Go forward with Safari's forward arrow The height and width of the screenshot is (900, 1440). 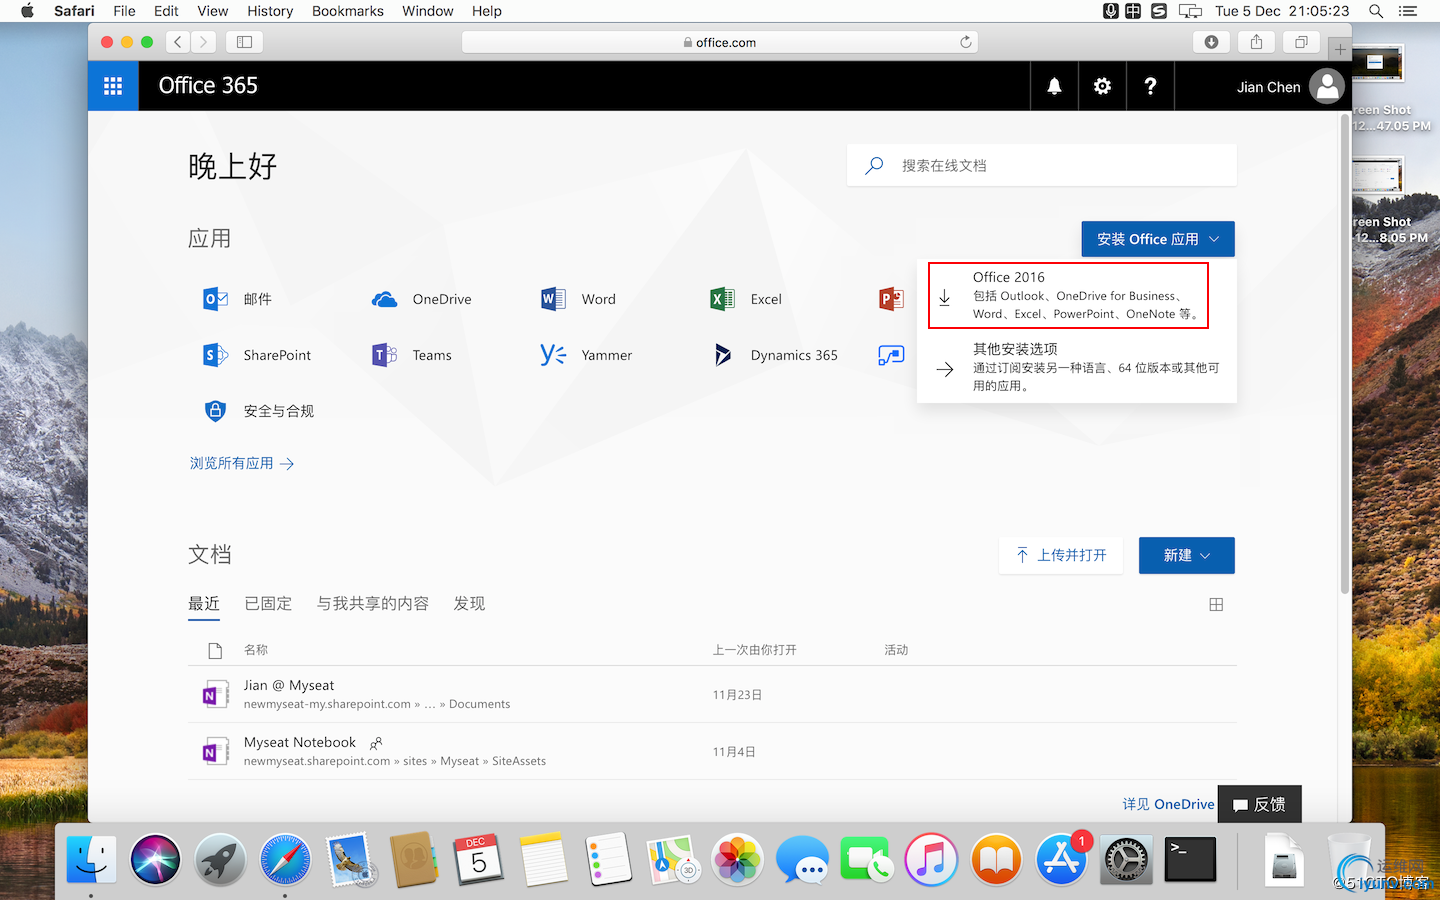[203, 42]
